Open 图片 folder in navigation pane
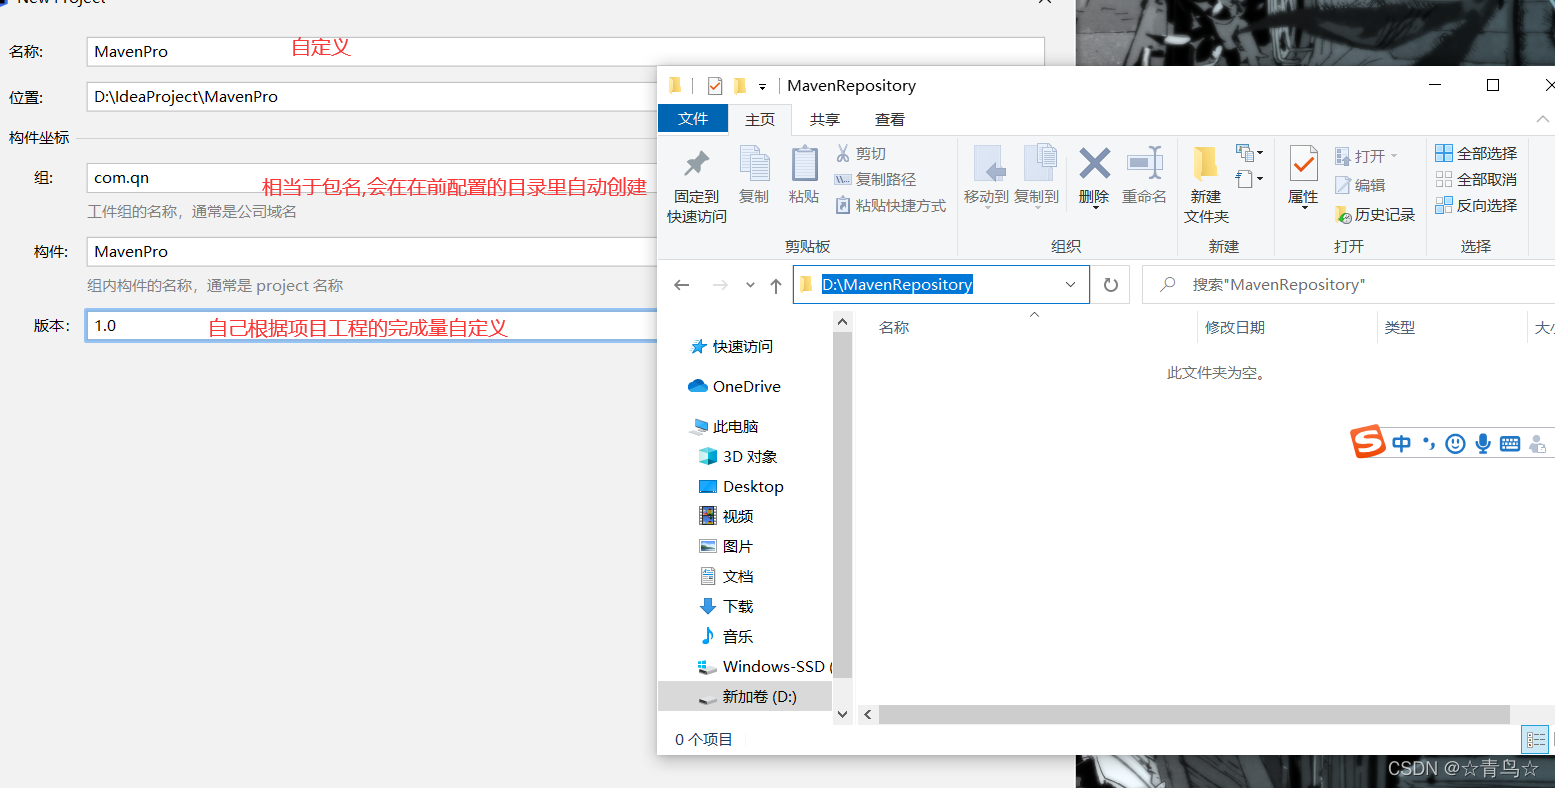 point(725,547)
